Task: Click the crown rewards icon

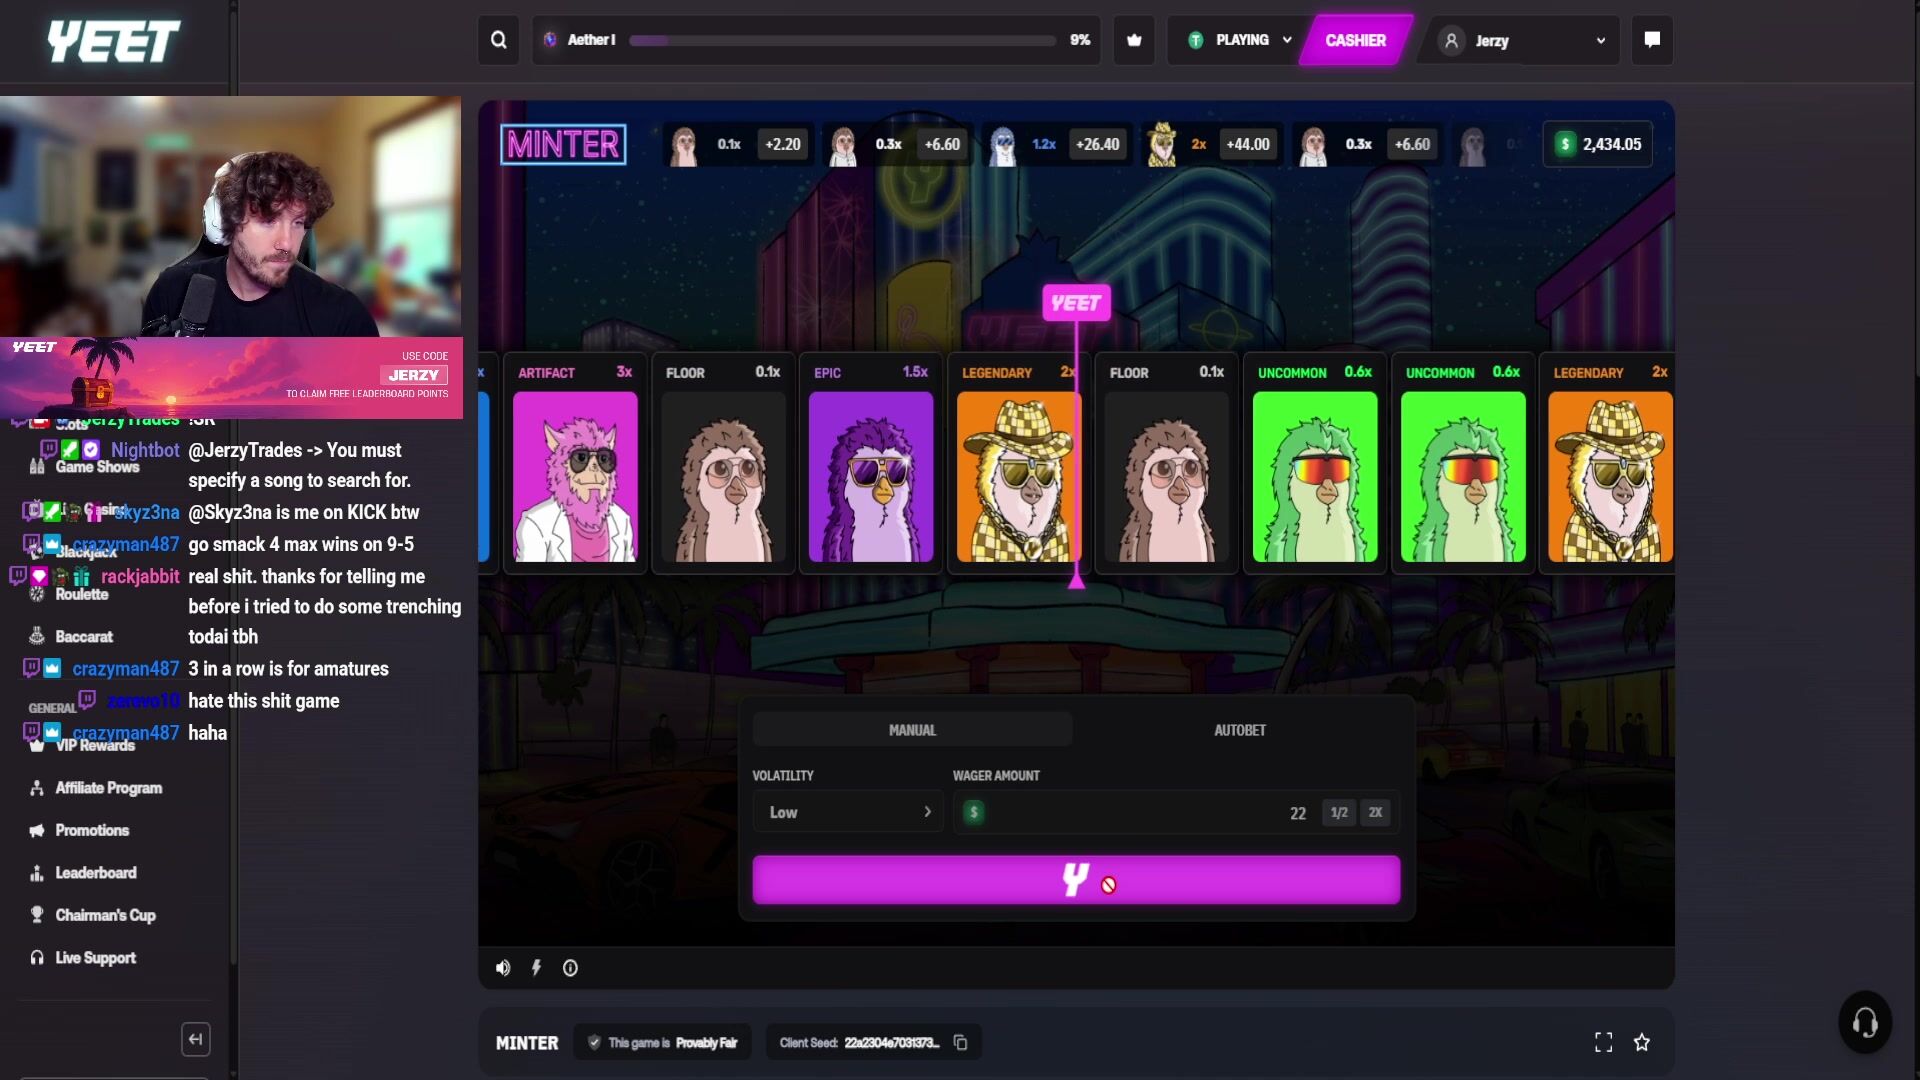Action: (1134, 40)
